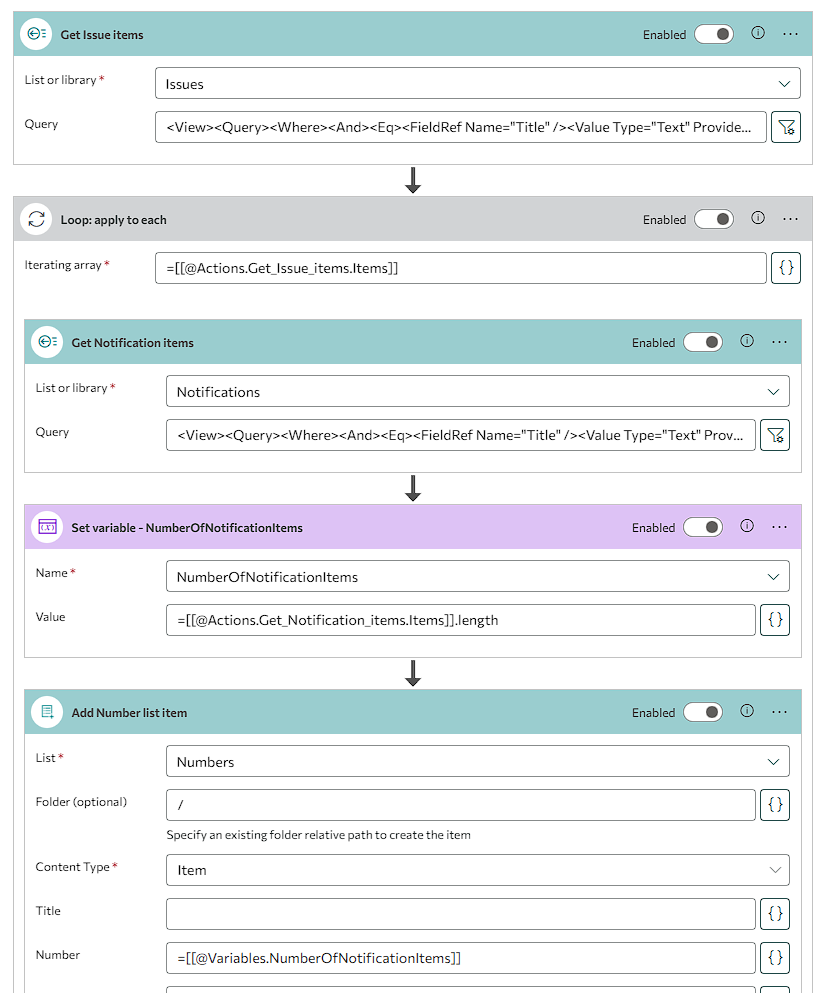Click into the empty Title input field
Image resolution: width=819 pixels, height=993 pixels.
click(460, 914)
